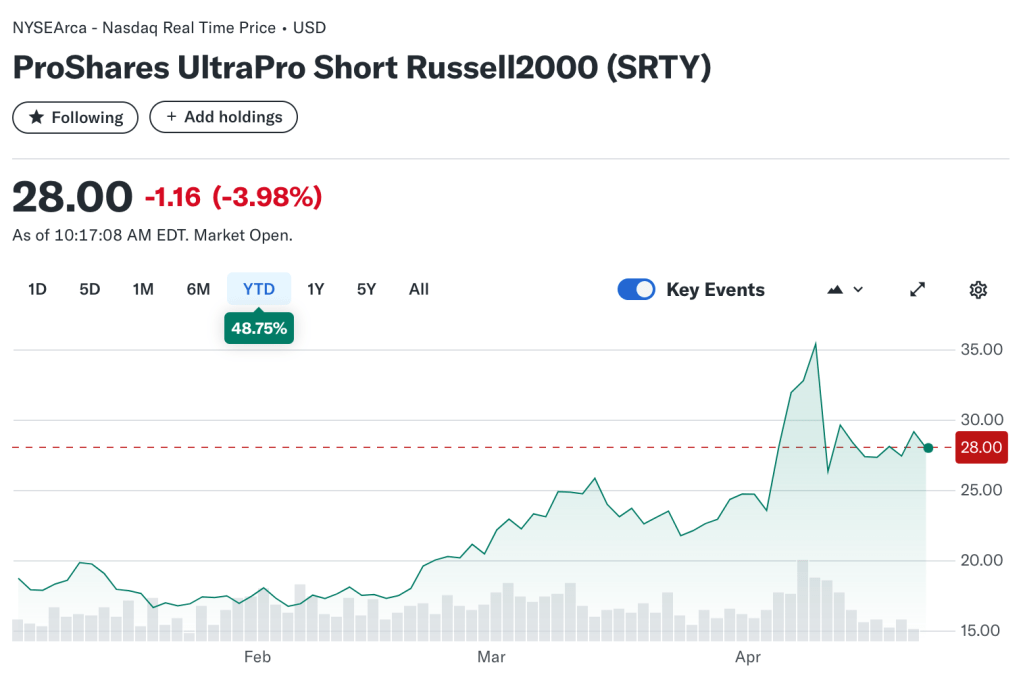Click the mountain chart type icon
Image resolution: width=1023 pixels, height=692 pixels.
(836, 290)
